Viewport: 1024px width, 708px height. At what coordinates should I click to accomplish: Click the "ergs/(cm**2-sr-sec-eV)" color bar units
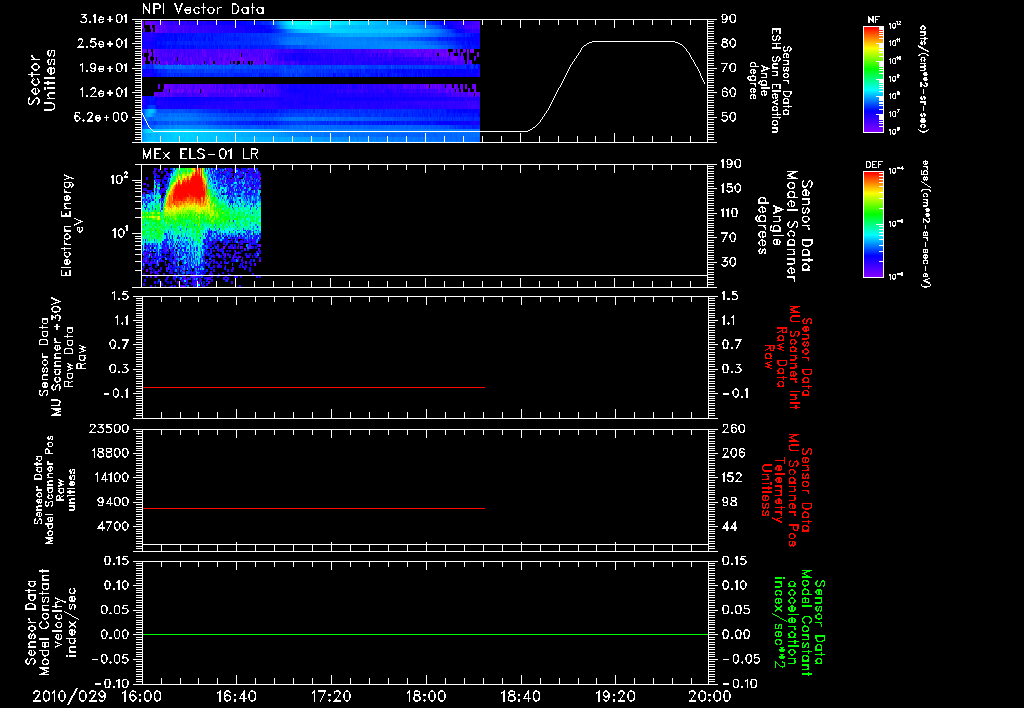[925, 224]
